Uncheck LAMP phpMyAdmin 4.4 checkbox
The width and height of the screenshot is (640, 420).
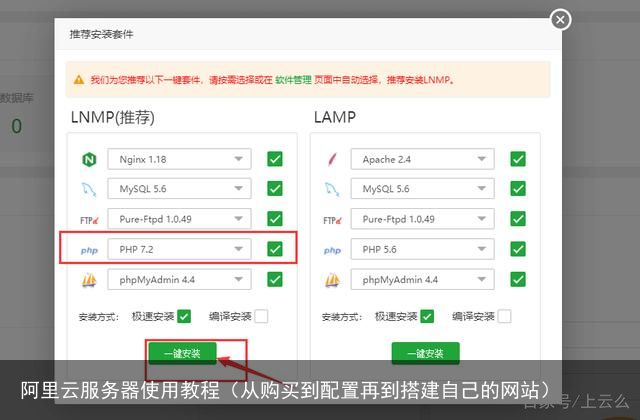pyautogui.click(x=518, y=280)
